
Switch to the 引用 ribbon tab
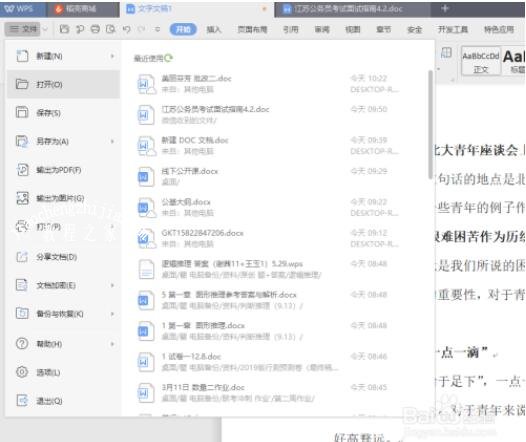point(291,30)
